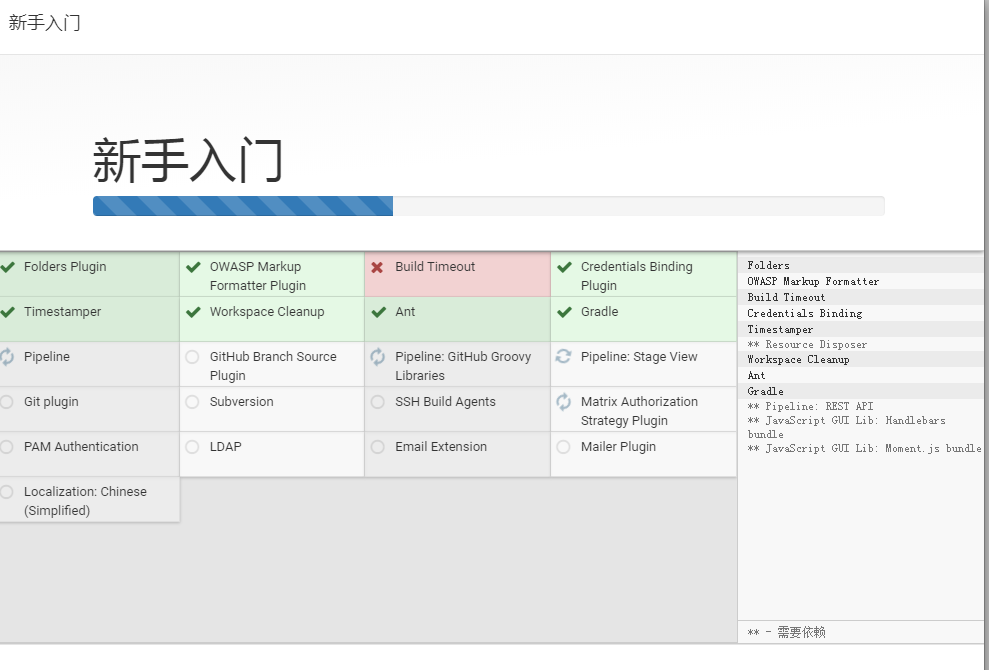
Task: Click the ** Resource Disposer log entry
Action: [x=807, y=344]
